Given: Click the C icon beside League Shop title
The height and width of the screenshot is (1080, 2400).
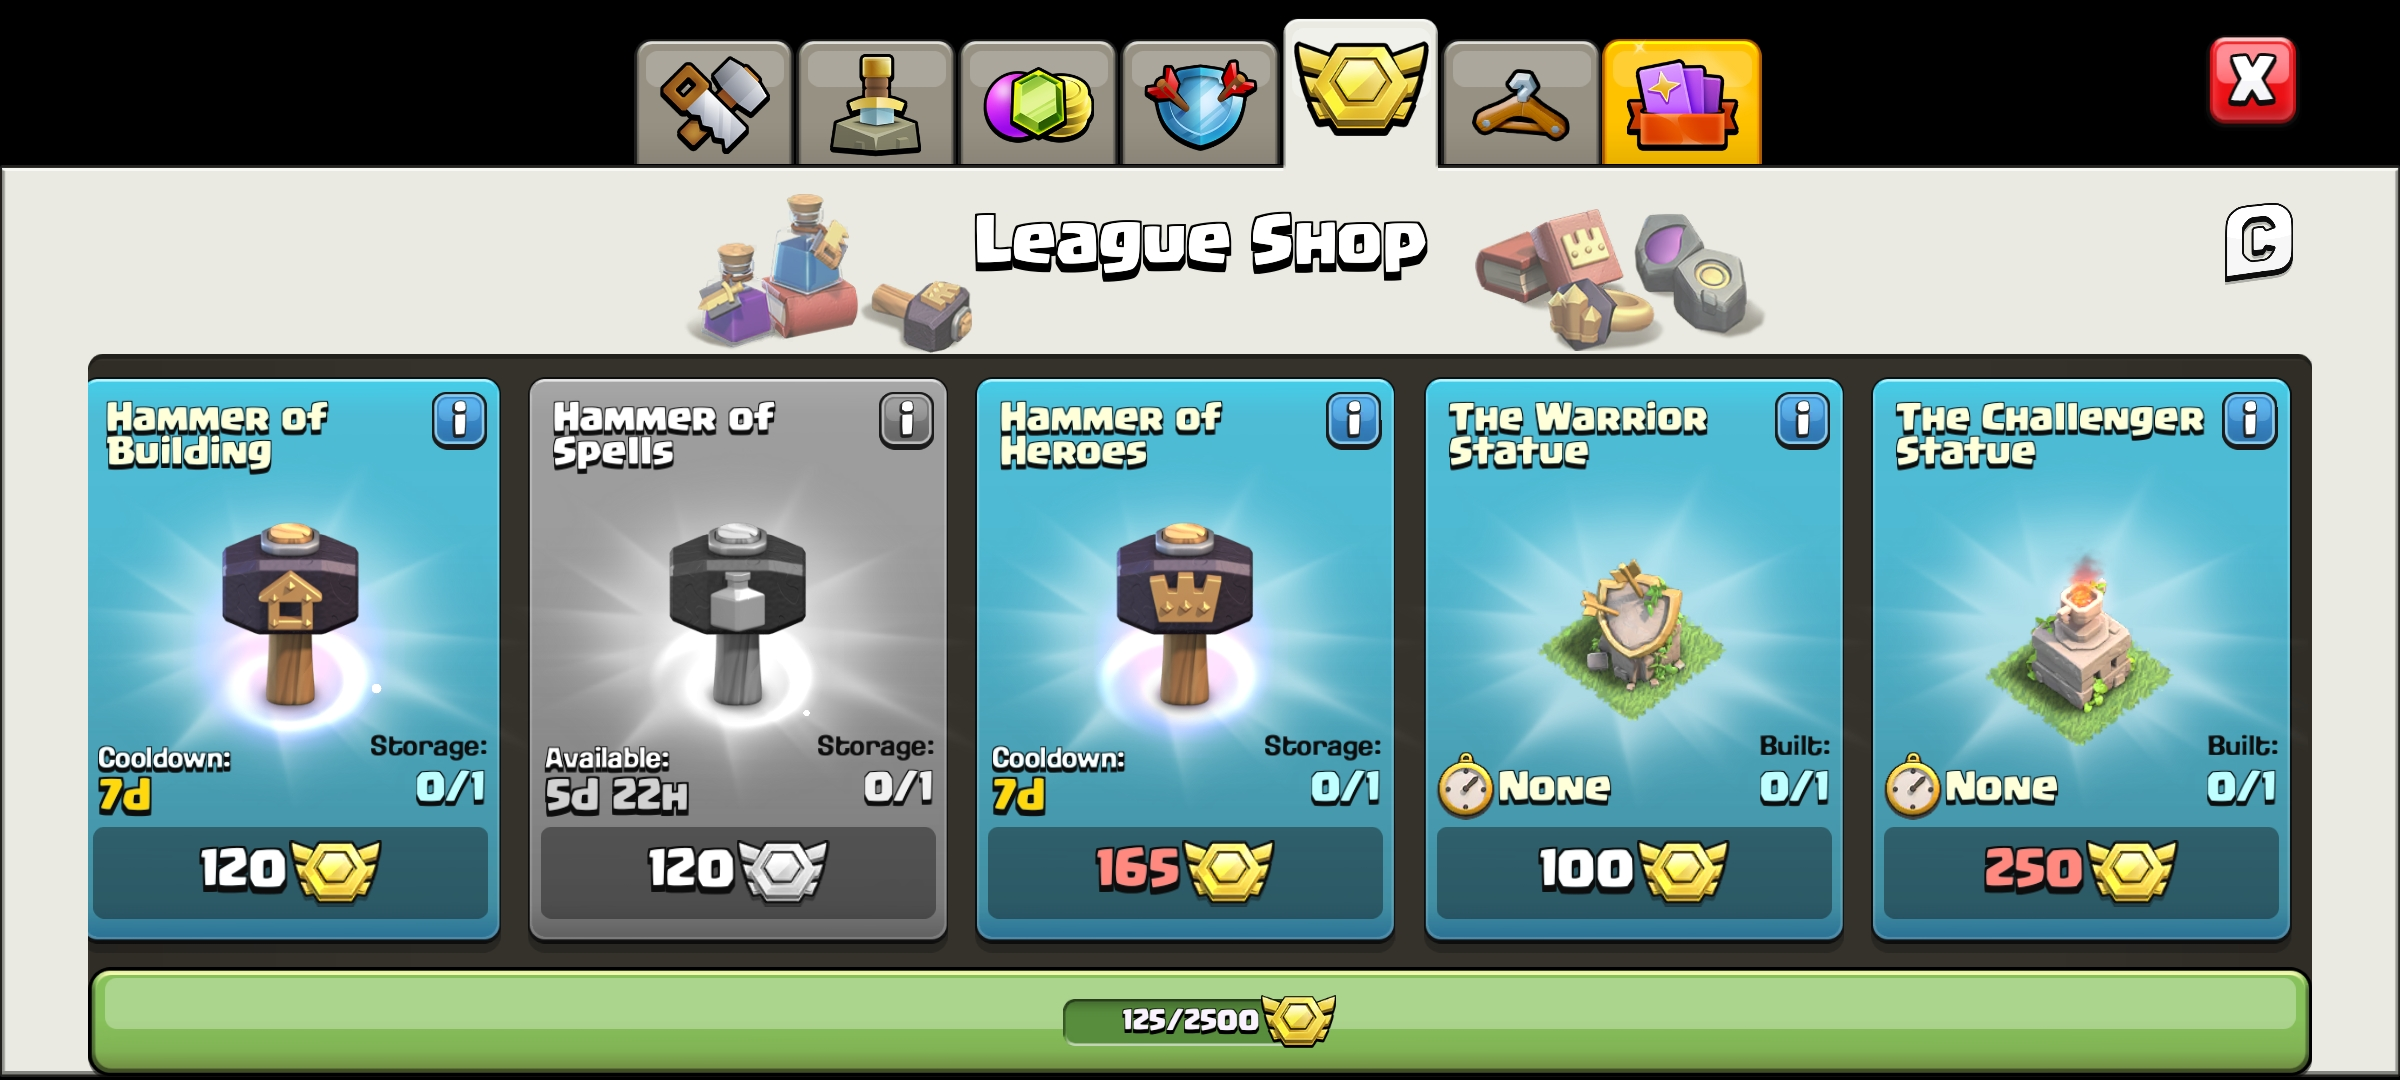Looking at the screenshot, I should 2258,242.
